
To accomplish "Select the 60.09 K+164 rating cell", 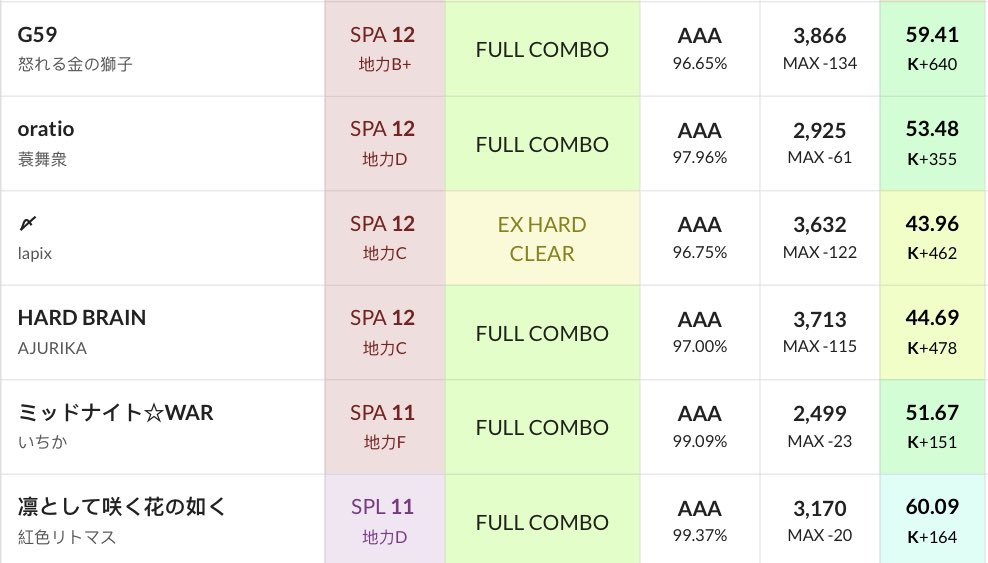I will click(x=932, y=521).
